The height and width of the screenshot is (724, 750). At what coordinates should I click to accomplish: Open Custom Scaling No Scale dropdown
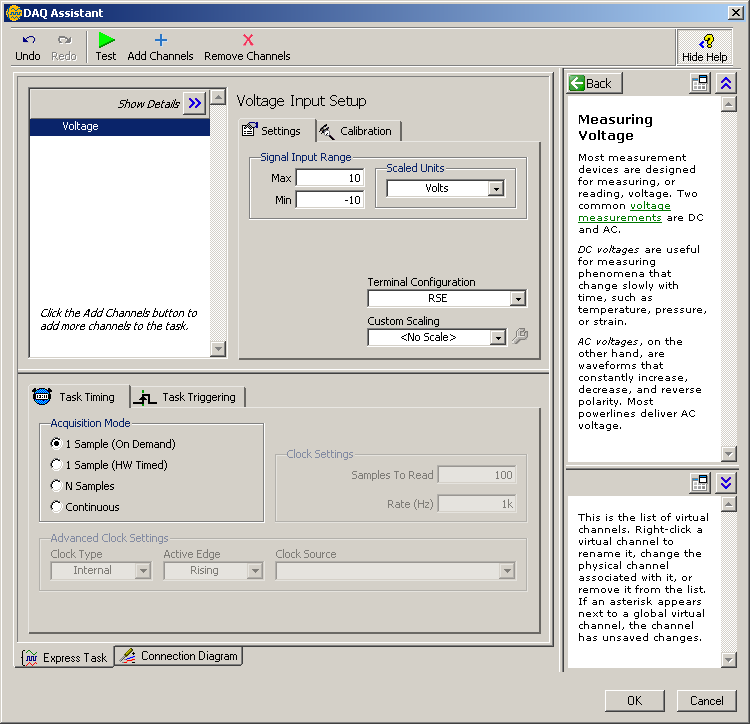point(498,338)
